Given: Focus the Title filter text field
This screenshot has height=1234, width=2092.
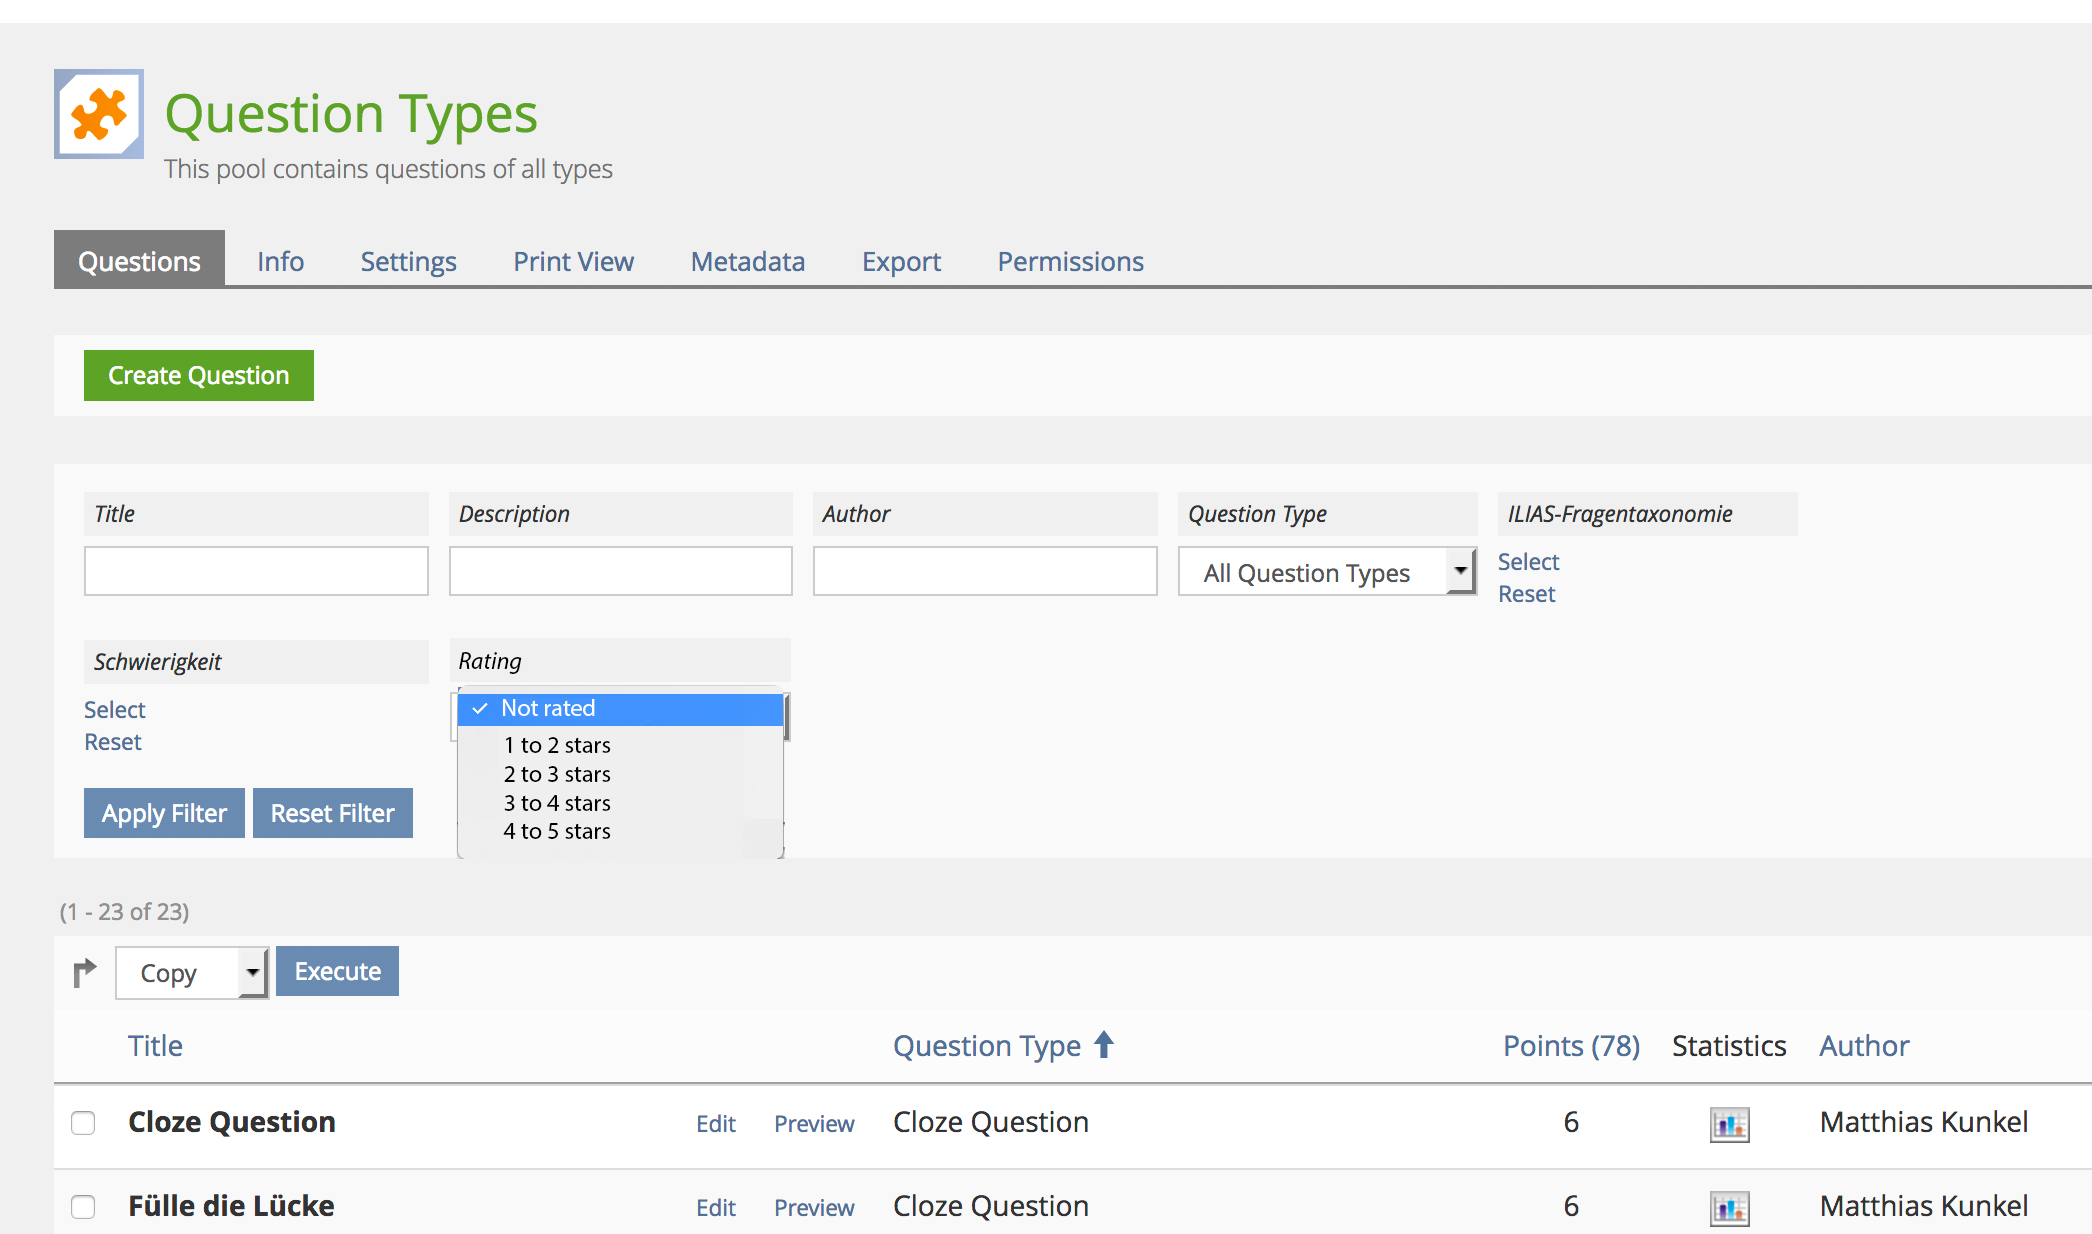Looking at the screenshot, I should tap(256, 571).
